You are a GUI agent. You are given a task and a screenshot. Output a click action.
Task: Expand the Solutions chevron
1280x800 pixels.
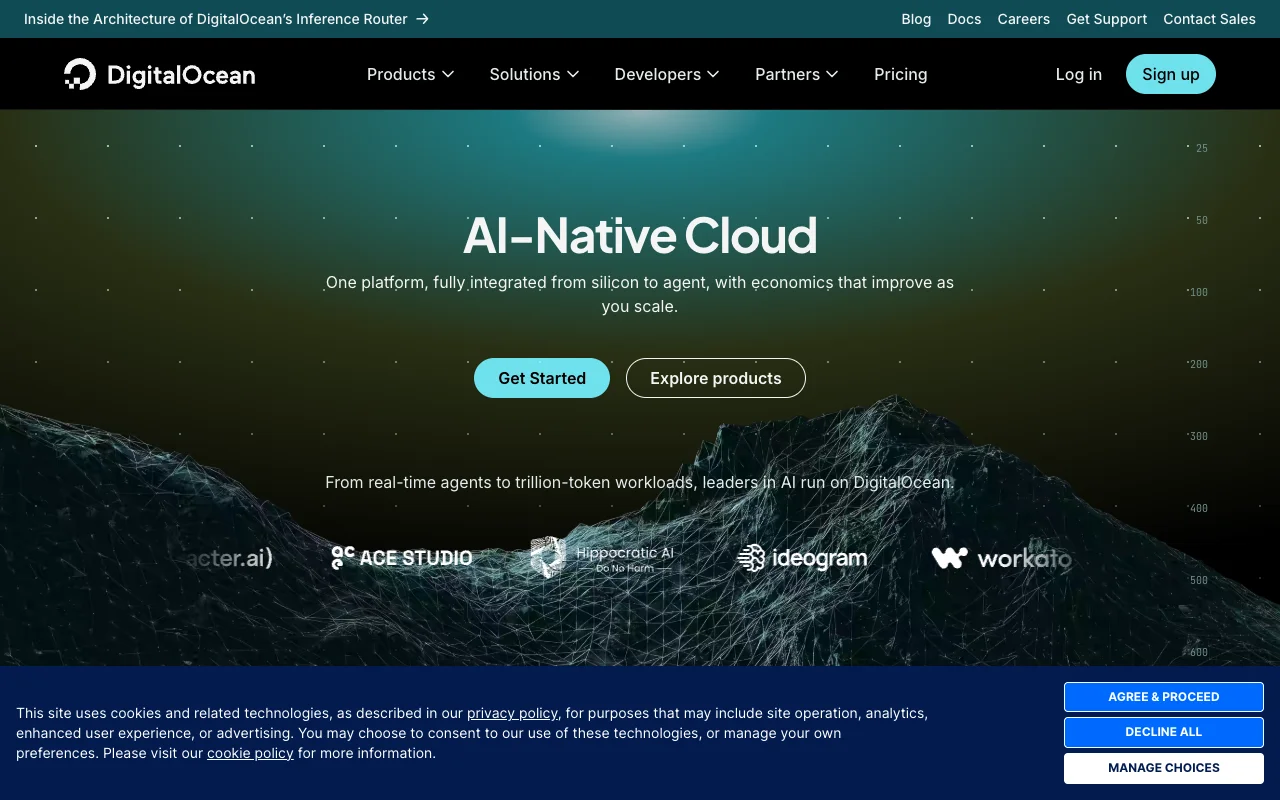pyautogui.click(x=573, y=74)
